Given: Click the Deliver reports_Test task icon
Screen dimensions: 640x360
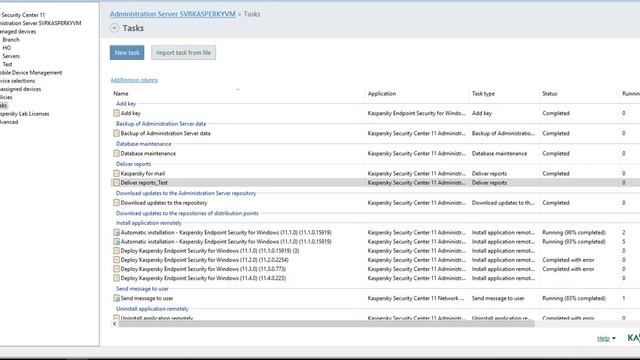Looking at the screenshot, I should (x=116, y=182).
